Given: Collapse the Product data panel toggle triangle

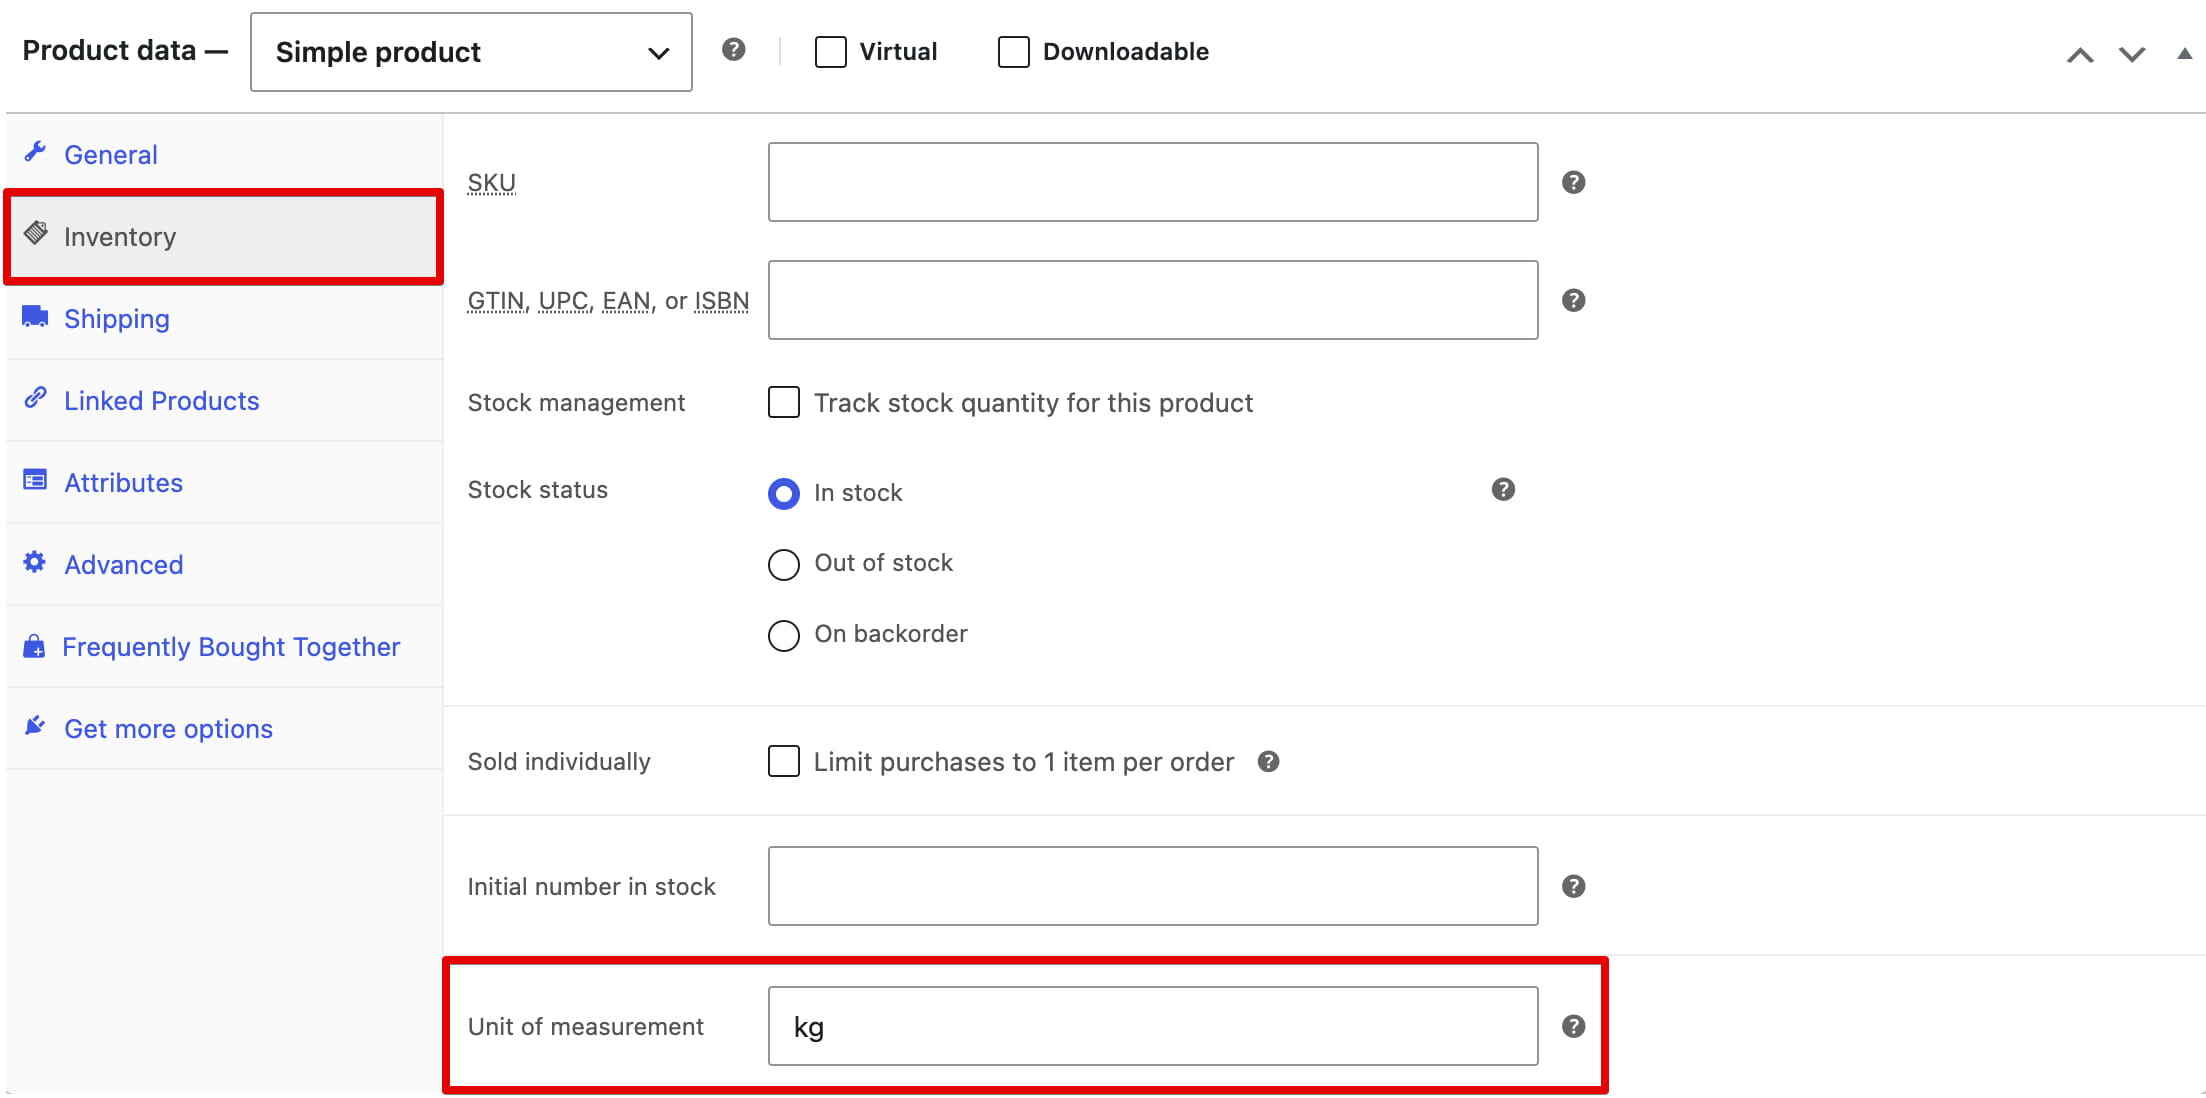Looking at the screenshot, I should (2184, 54).
